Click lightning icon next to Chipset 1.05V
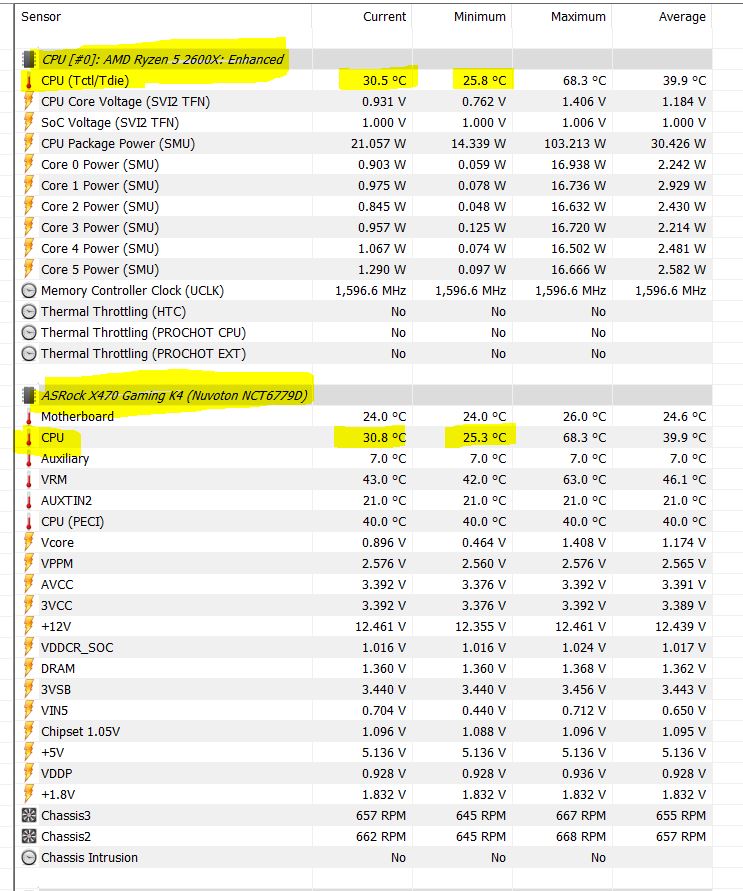The width and height of the screenshot is (743, 891). pos(28,732)
